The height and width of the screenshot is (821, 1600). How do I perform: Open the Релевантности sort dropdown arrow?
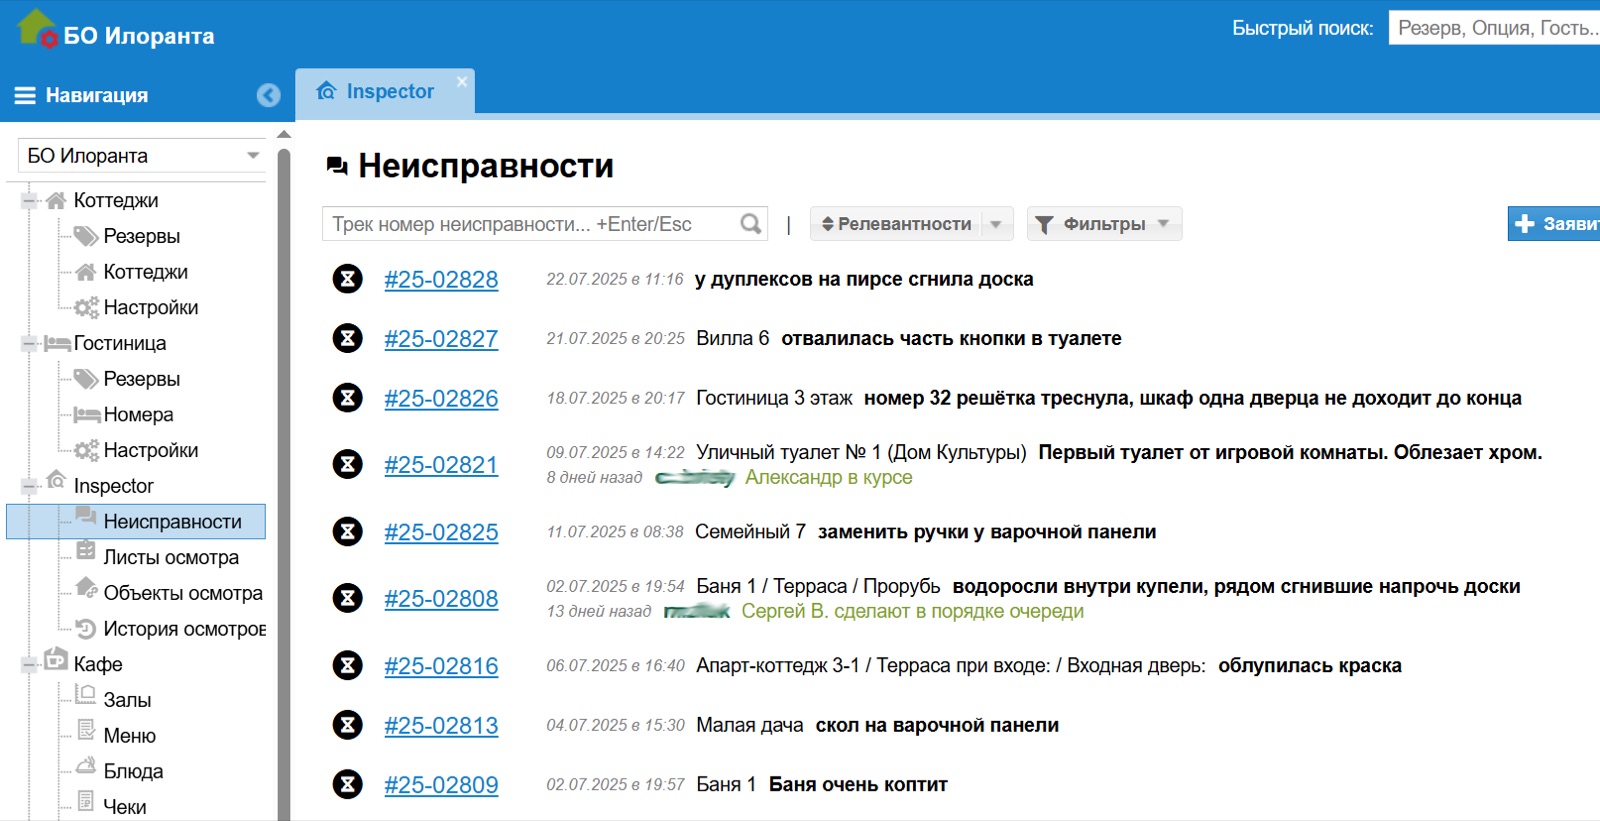coord(996,224)
